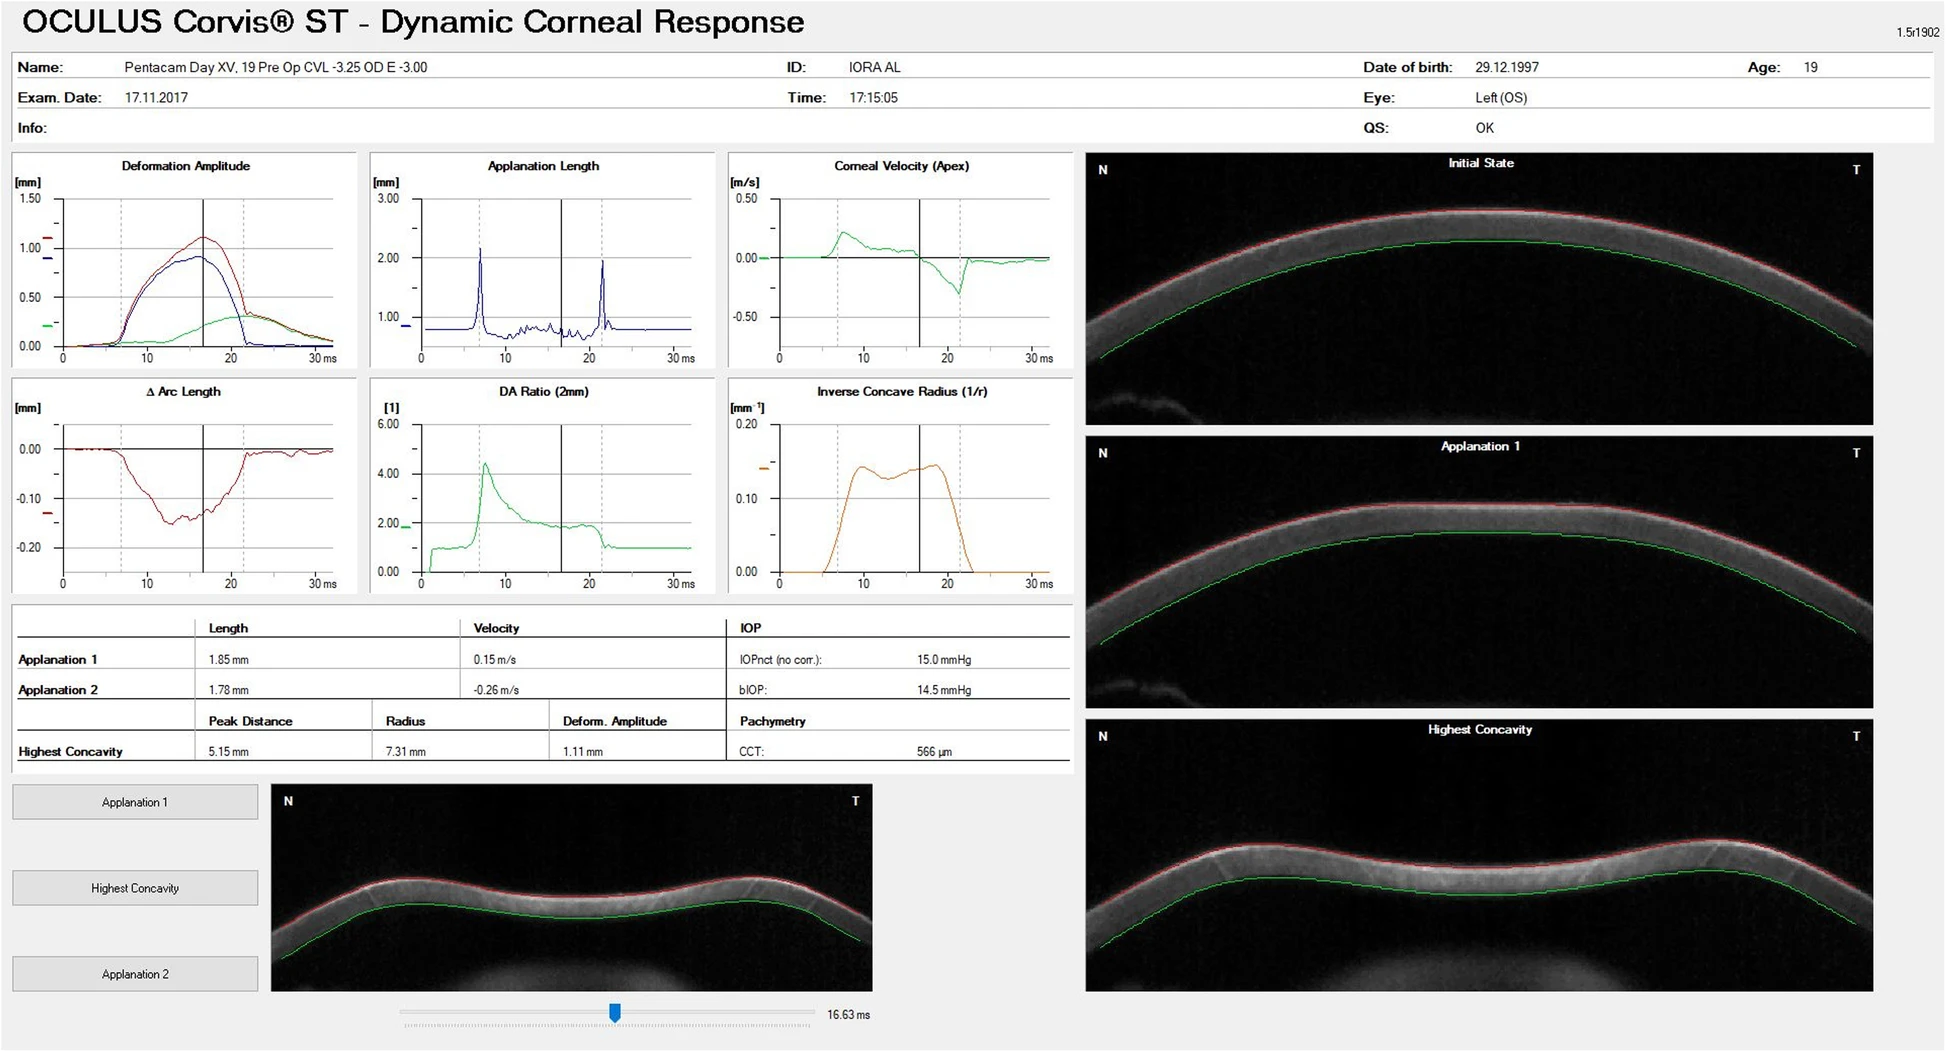The width and height of the screenshot is (1946, 1052).
Task: Click the Applanation 2 row label in table
Action: [x=58, y=690]
